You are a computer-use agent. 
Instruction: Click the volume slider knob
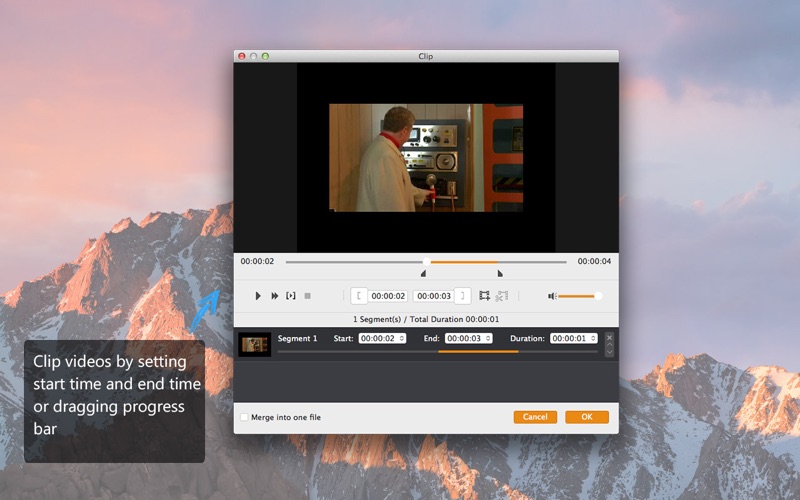[598, 296]
